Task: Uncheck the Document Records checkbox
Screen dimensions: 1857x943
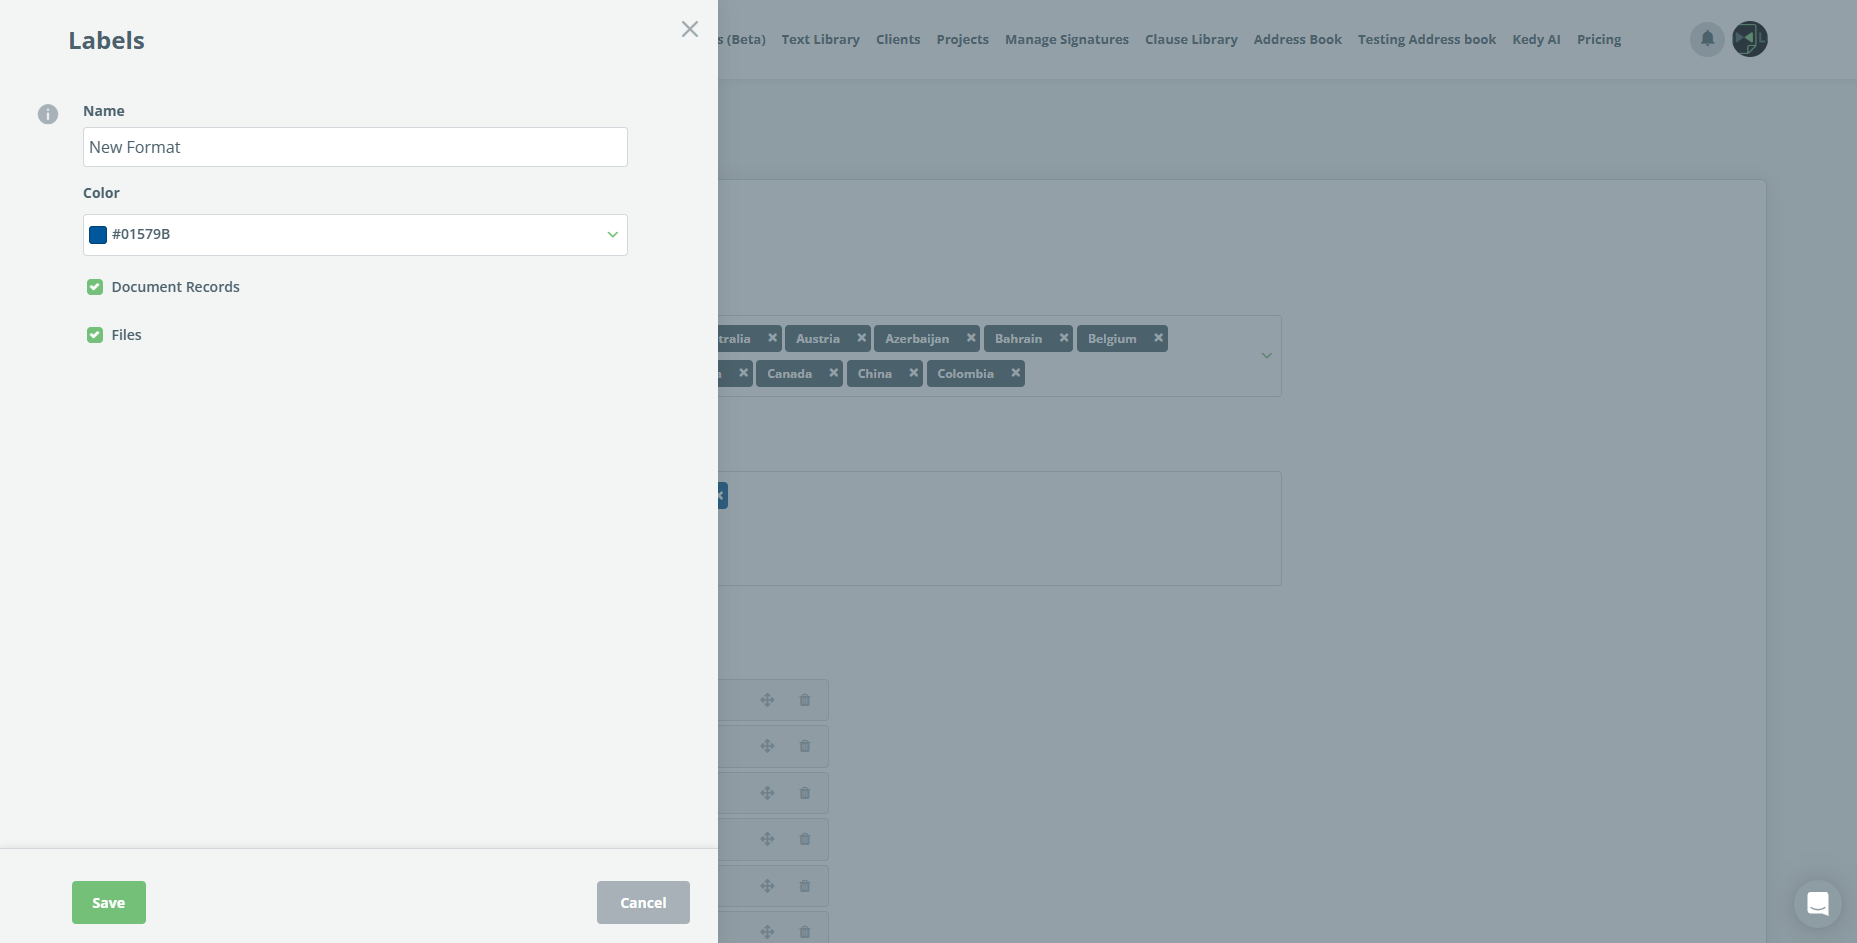Action: coord(95,287)
